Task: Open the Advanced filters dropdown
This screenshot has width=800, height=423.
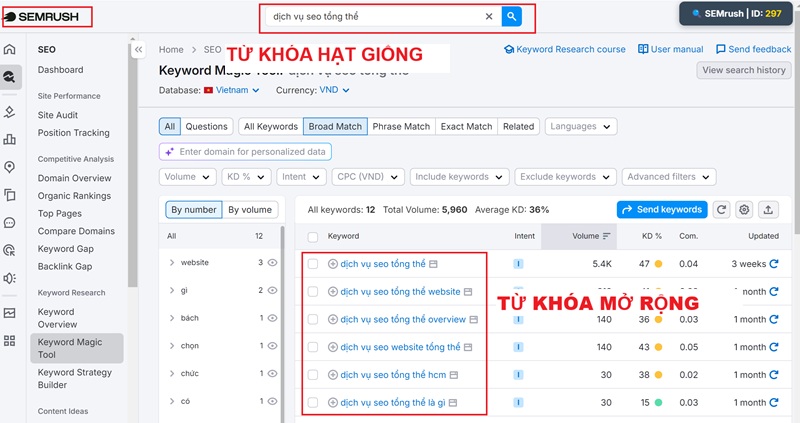Action: tap(669, 177)
